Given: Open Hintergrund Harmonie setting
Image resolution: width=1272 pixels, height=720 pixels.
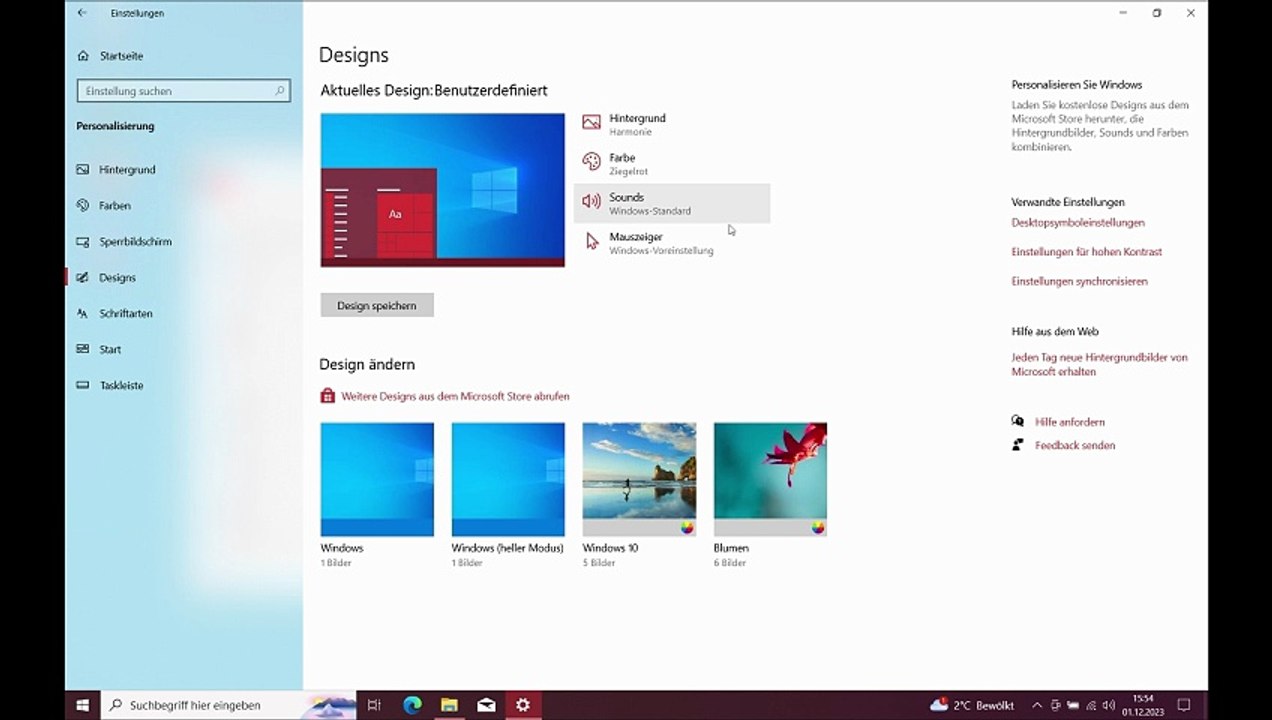Looking at the screenshot, I should point(672,124).
